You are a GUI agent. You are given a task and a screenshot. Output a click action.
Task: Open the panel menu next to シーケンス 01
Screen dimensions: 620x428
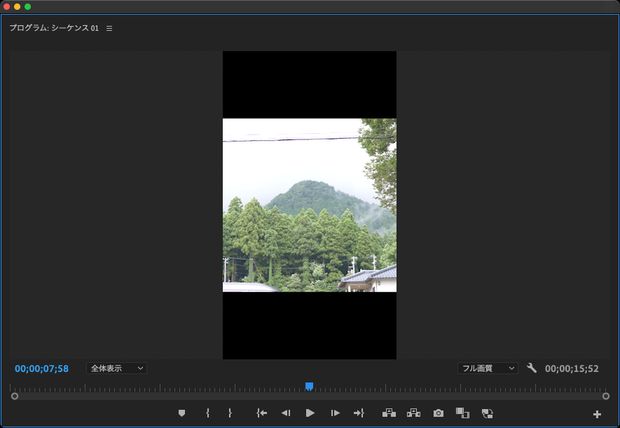click(x=109, y=28)
